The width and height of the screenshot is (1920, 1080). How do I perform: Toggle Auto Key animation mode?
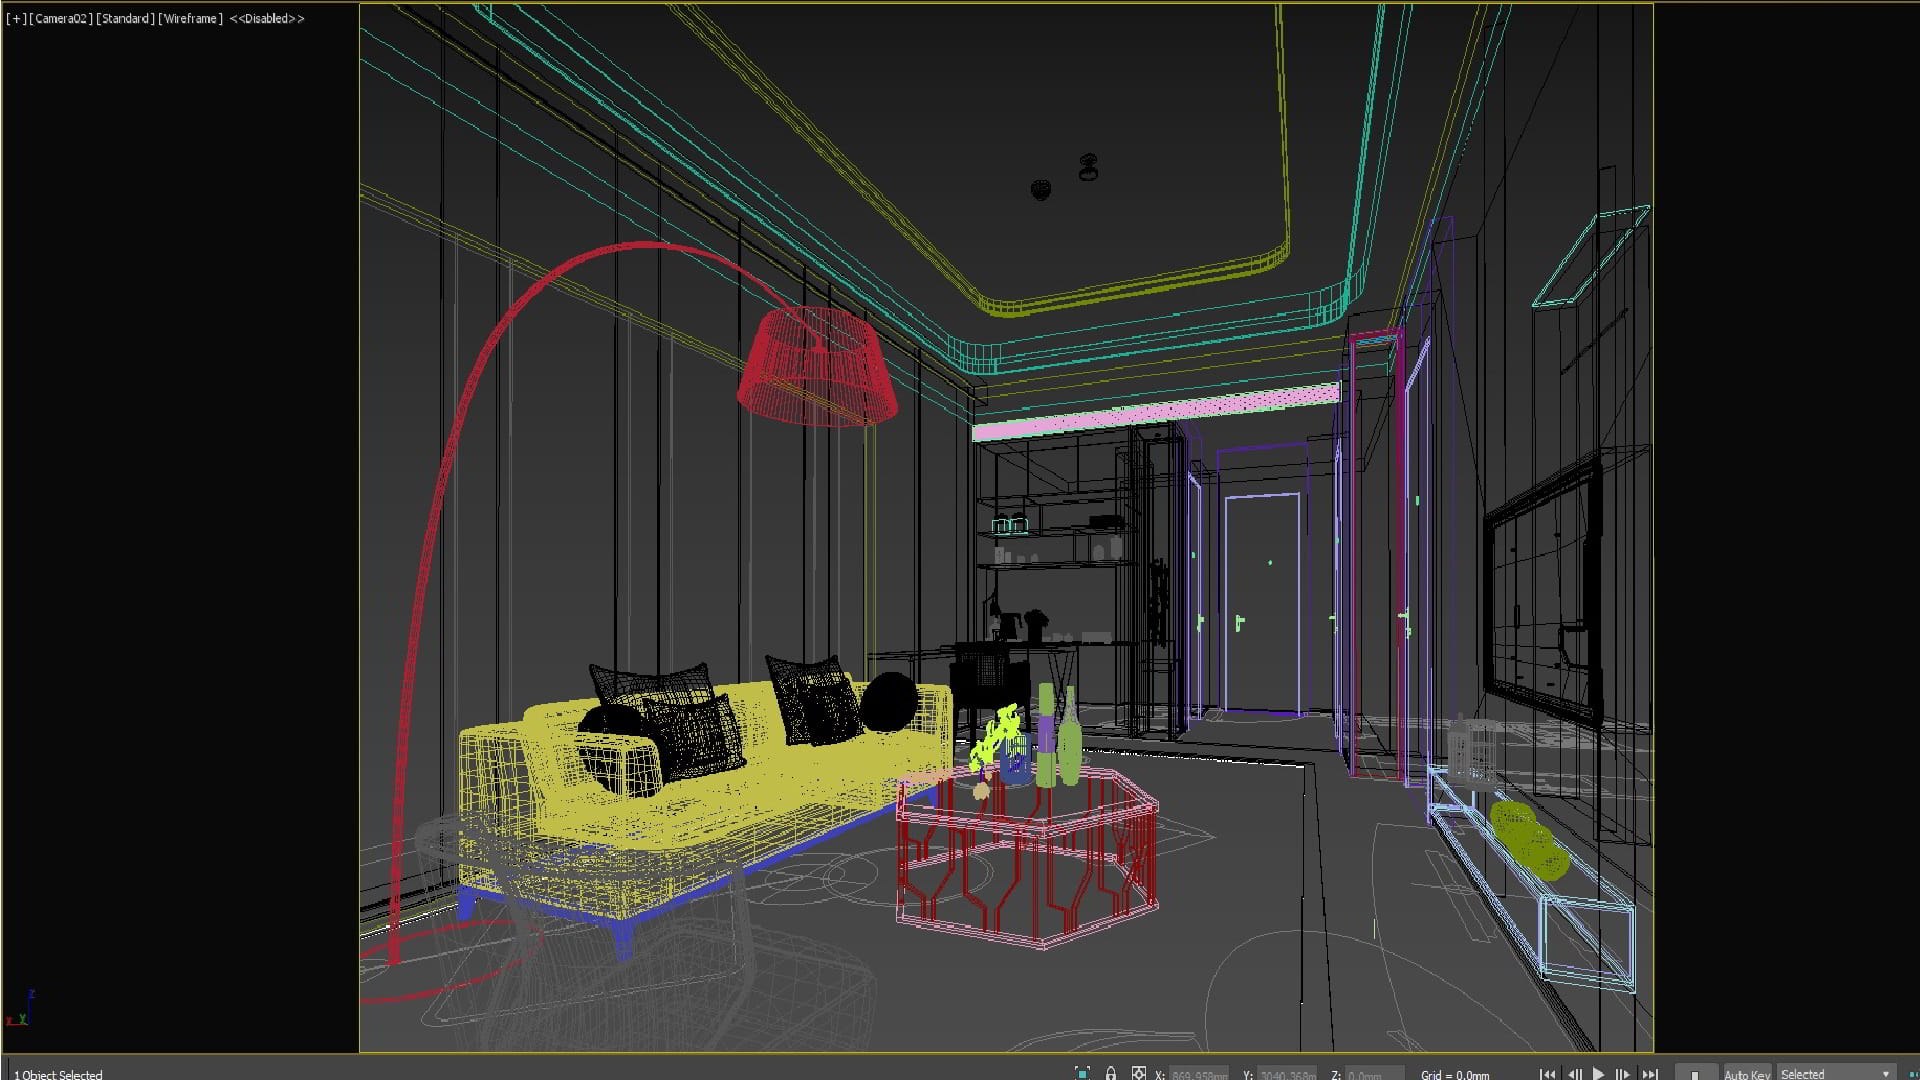tap(1746, 1073)
